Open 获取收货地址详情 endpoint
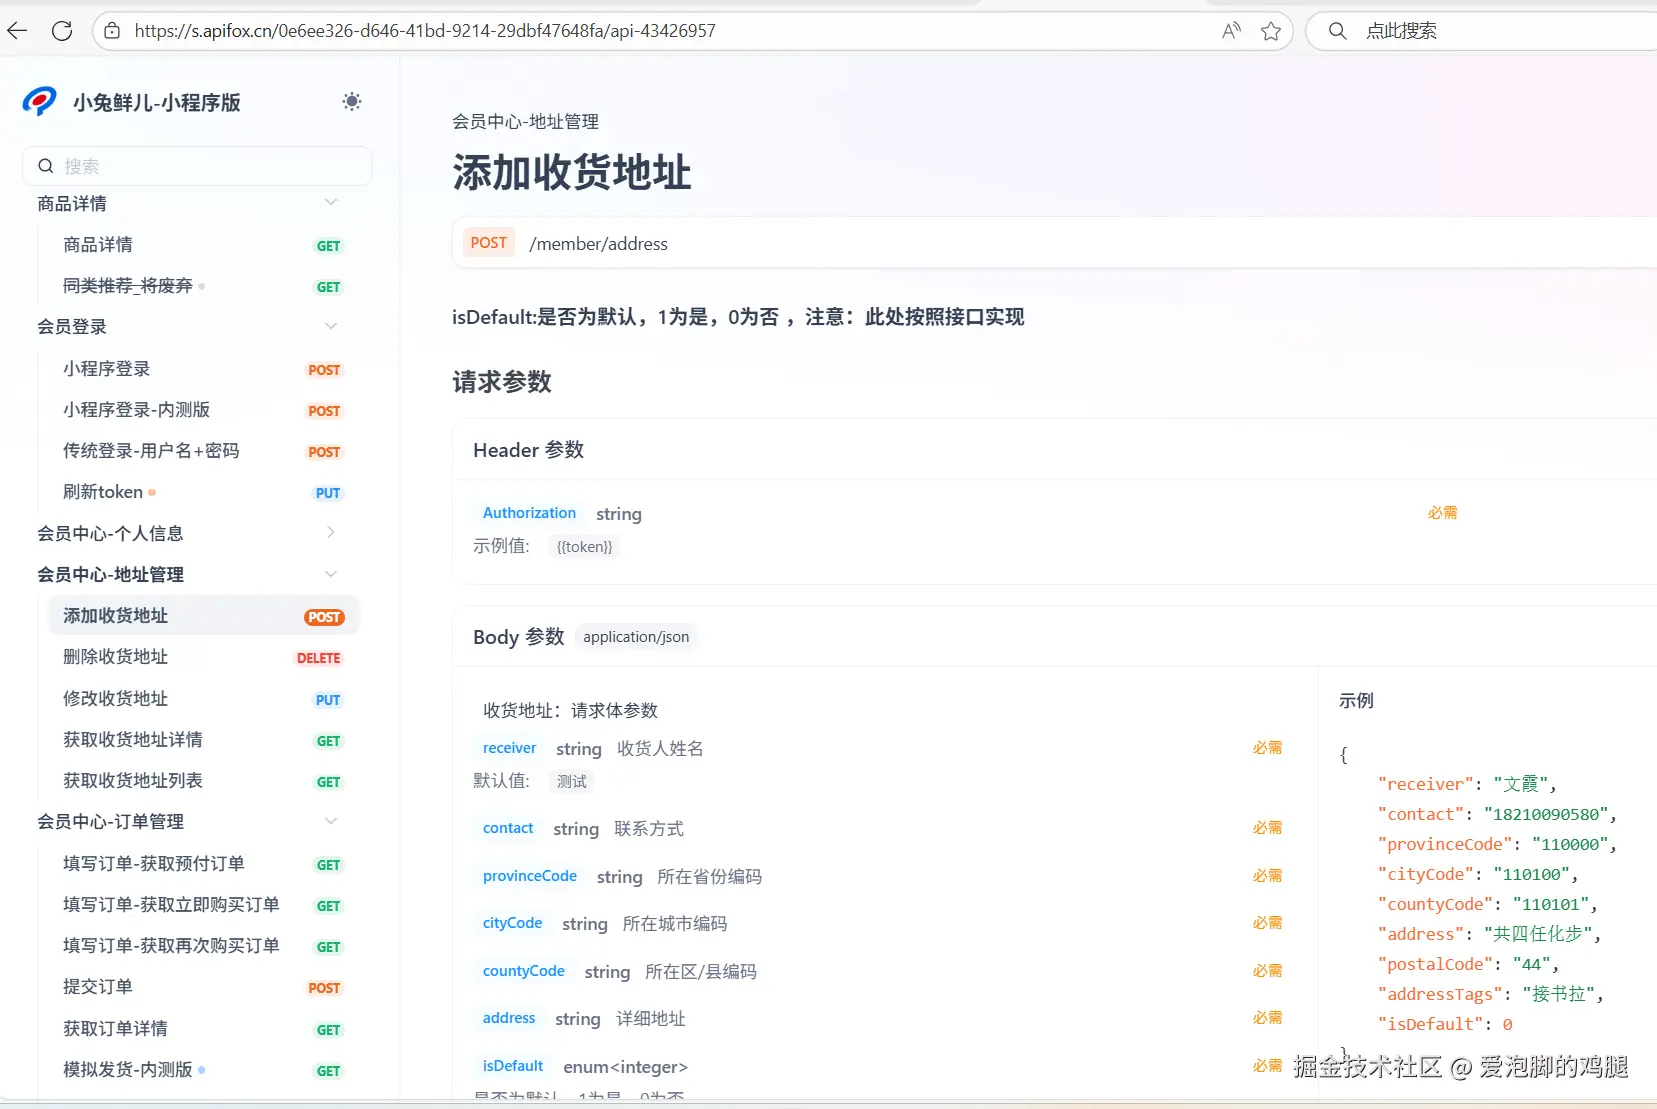This screenshot has height=1109, width=1657. 203,740
